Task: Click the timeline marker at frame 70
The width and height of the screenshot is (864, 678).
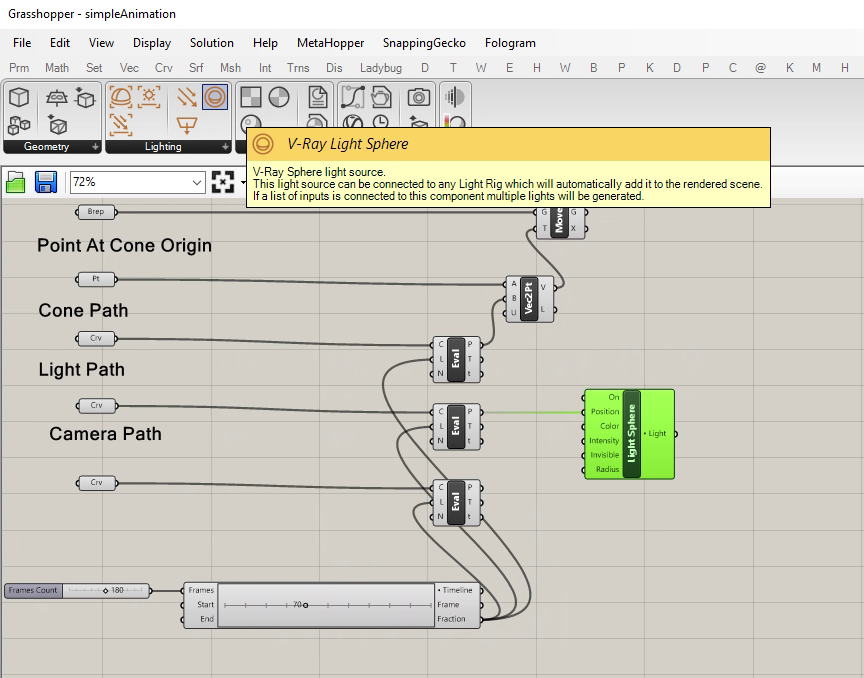Action: (x=306, y=605)
